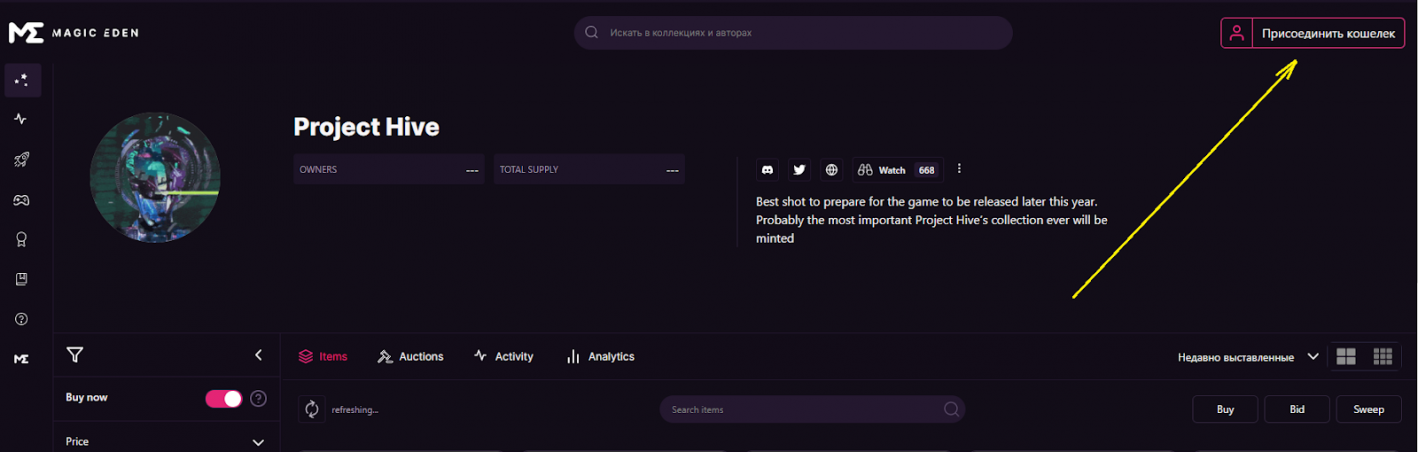Image resolution: width=1418 pixels, height=452 pixels.
Task: Focus the Search items field
Action: click(812, 409)
